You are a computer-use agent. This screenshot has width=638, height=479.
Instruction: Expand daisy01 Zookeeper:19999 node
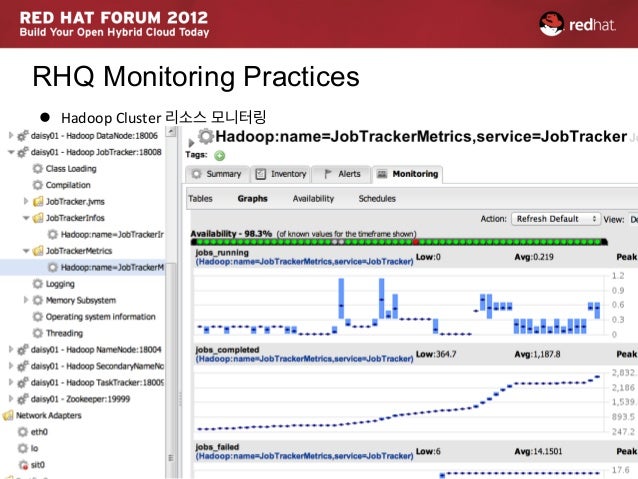tap(11, 398)
